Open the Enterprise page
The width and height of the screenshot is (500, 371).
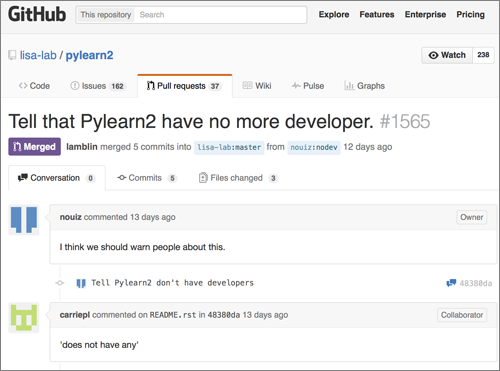[425, 15]
